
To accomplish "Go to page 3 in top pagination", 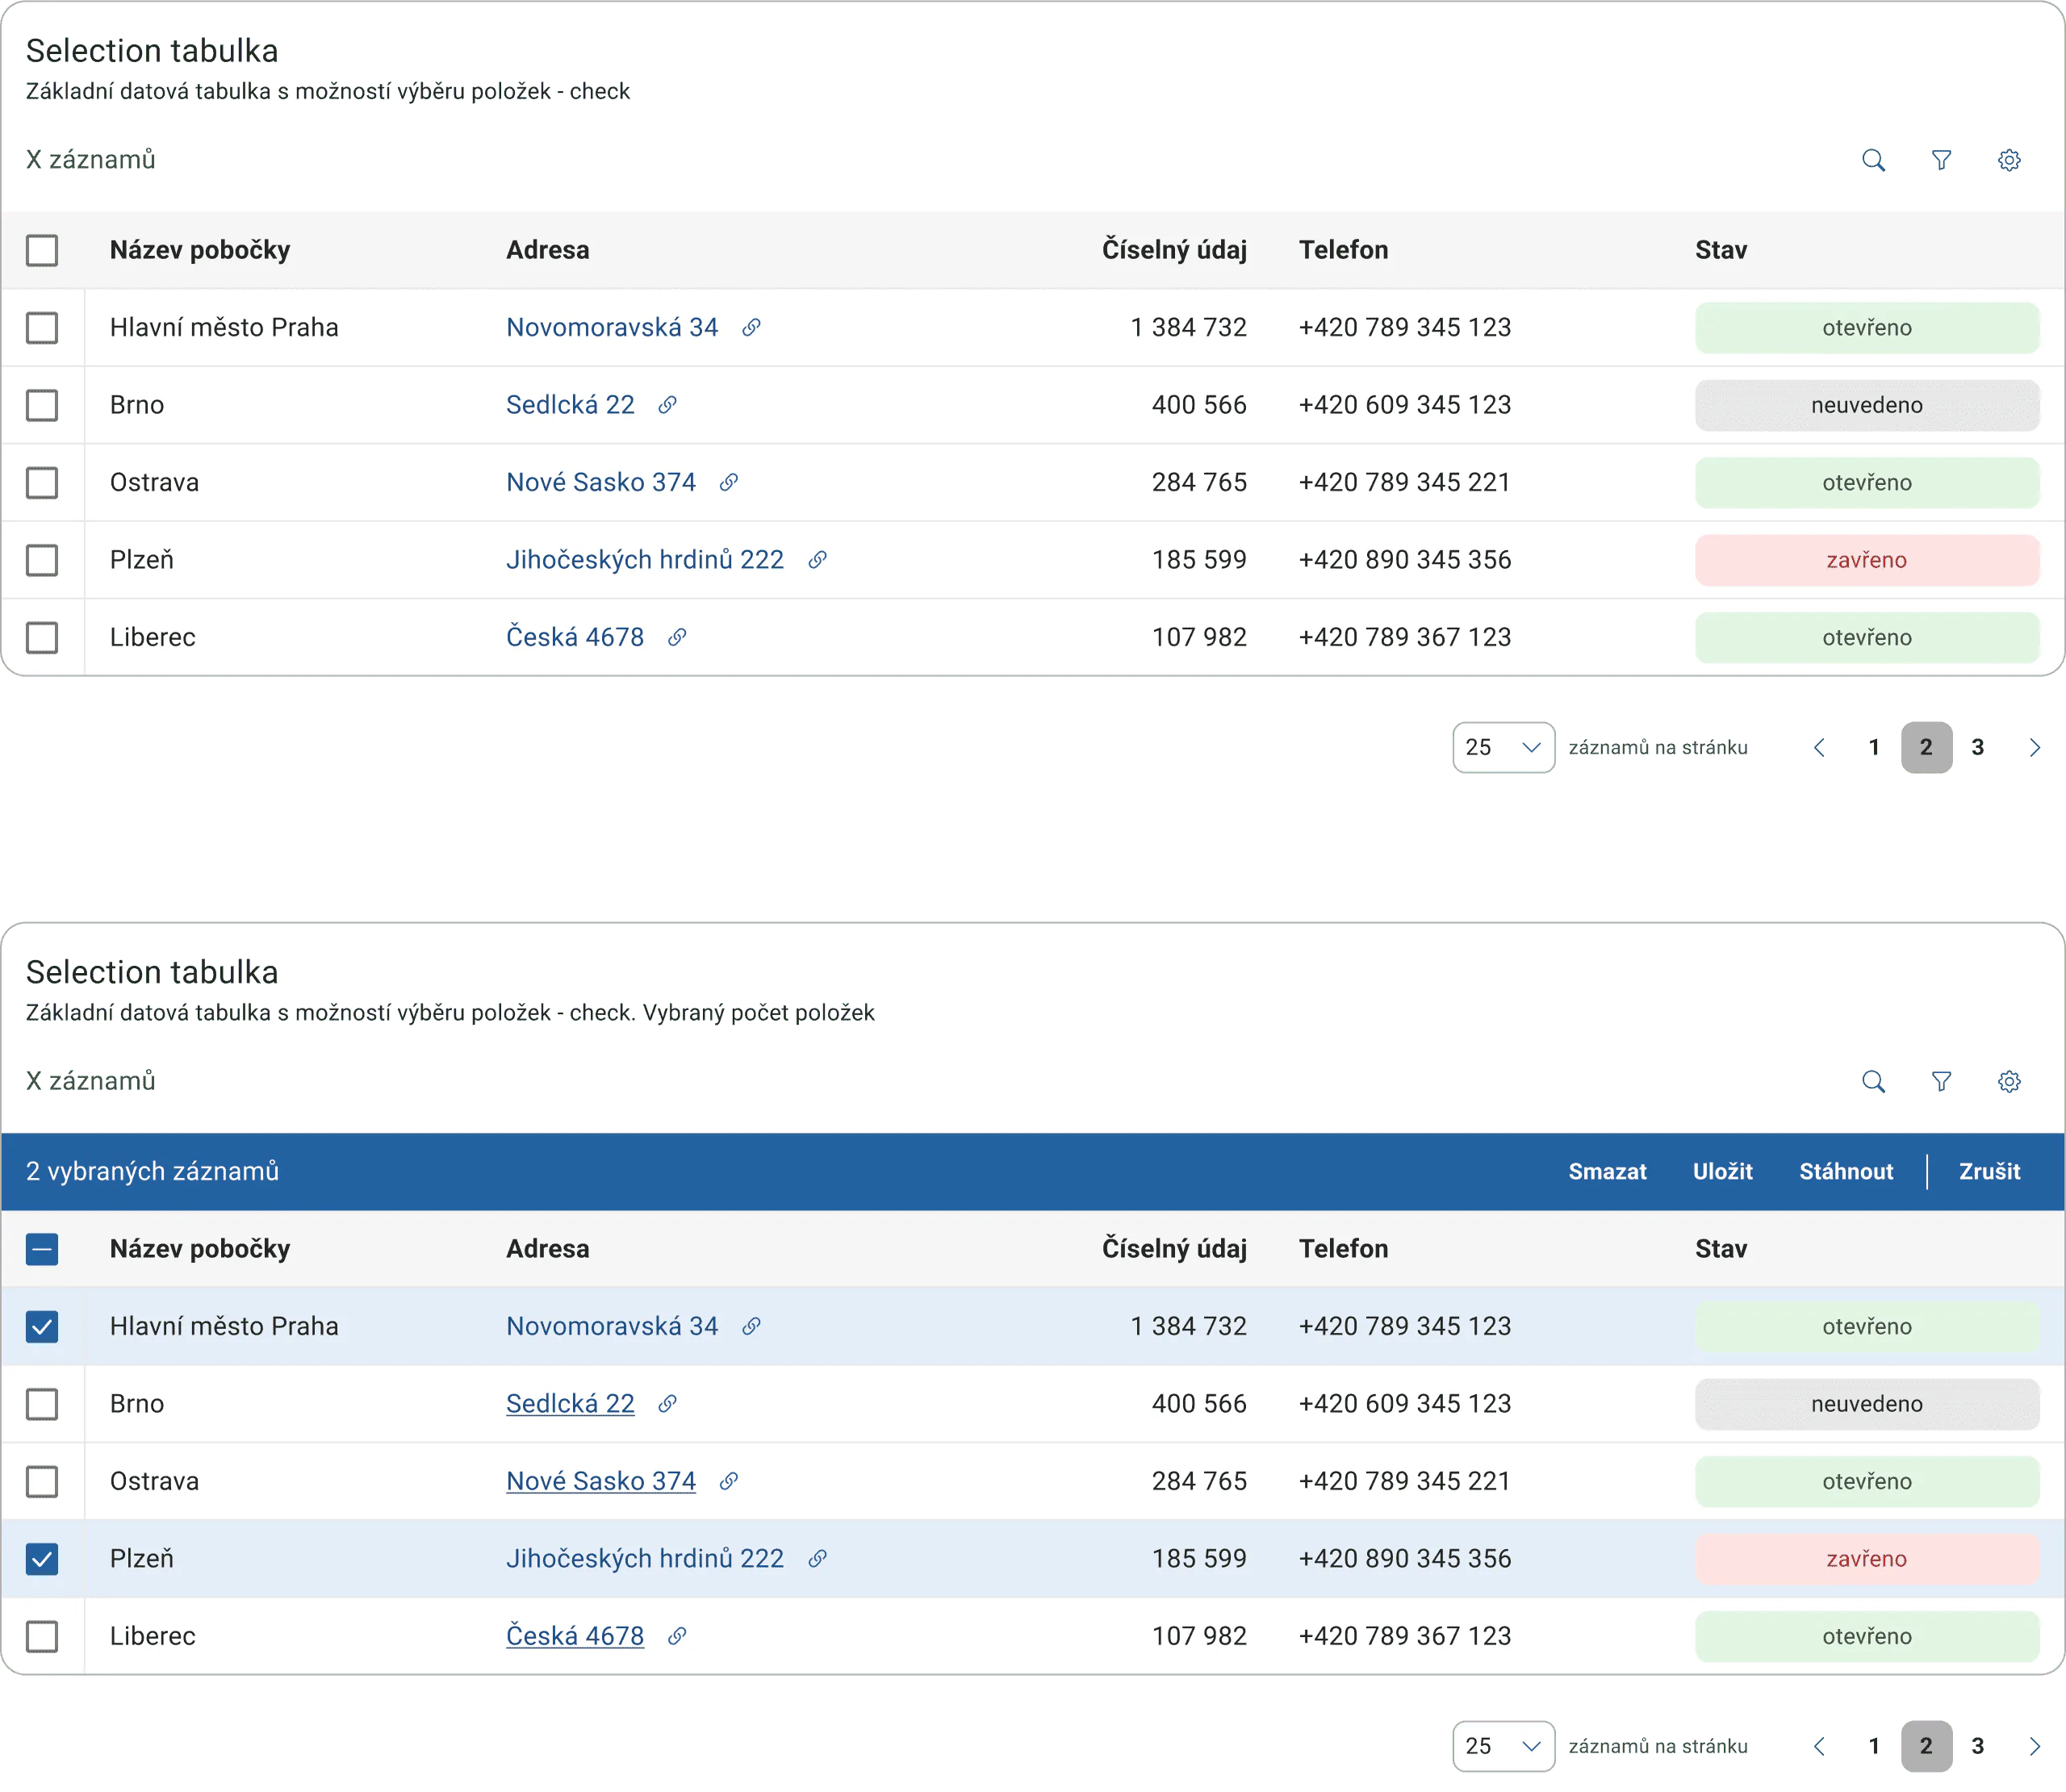I will tap(1977, 747).
